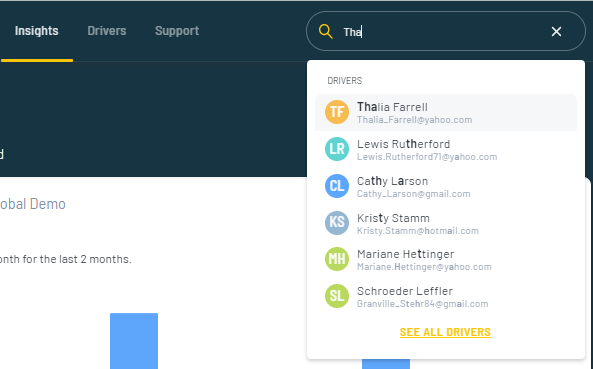The width and height of the screenshot is (593, 369).
Task: Choose Cathy Larson from results
Action: coord(446,186)
